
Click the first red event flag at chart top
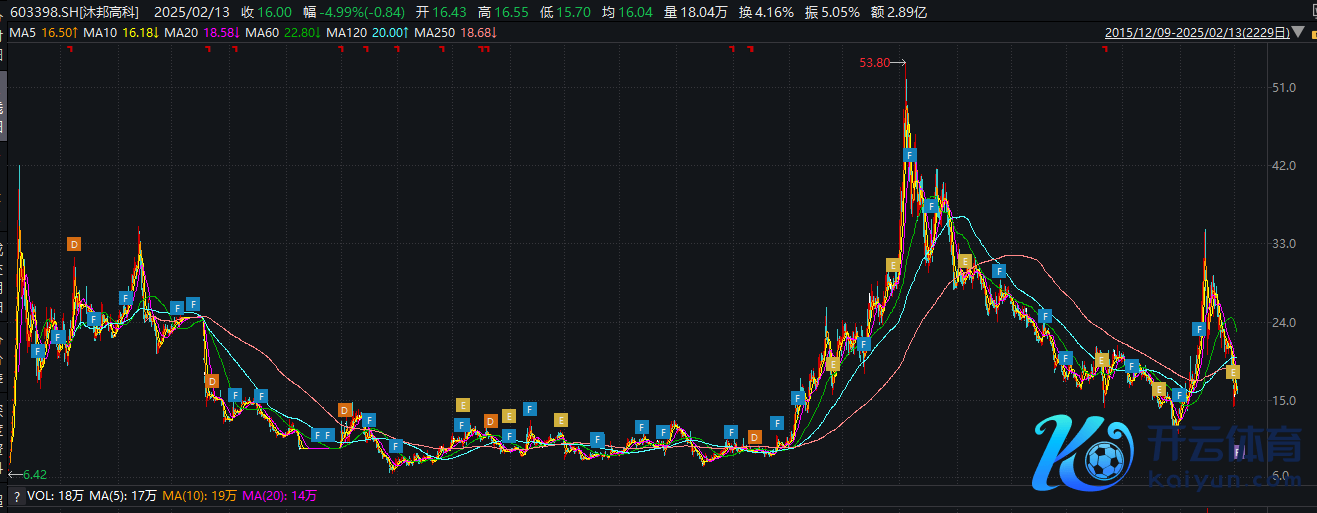click(x=69, y=49)
